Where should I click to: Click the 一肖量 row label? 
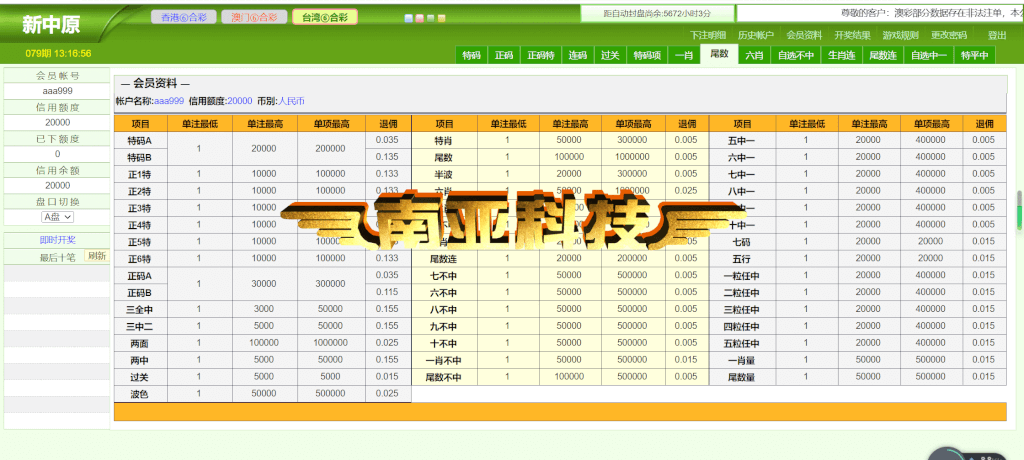pos(742,361)
